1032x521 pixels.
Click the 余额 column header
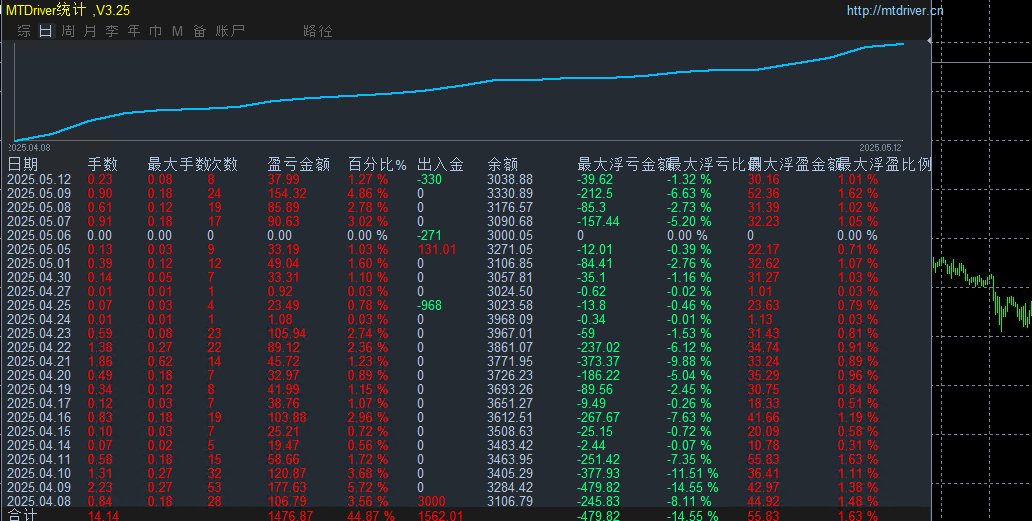click(x=503, y=164)
